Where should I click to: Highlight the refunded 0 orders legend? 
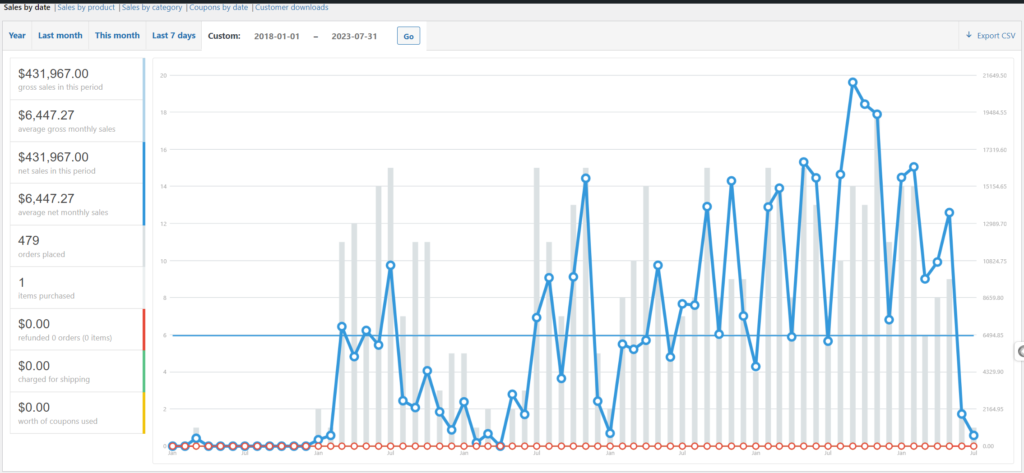(x=78, y=330)
